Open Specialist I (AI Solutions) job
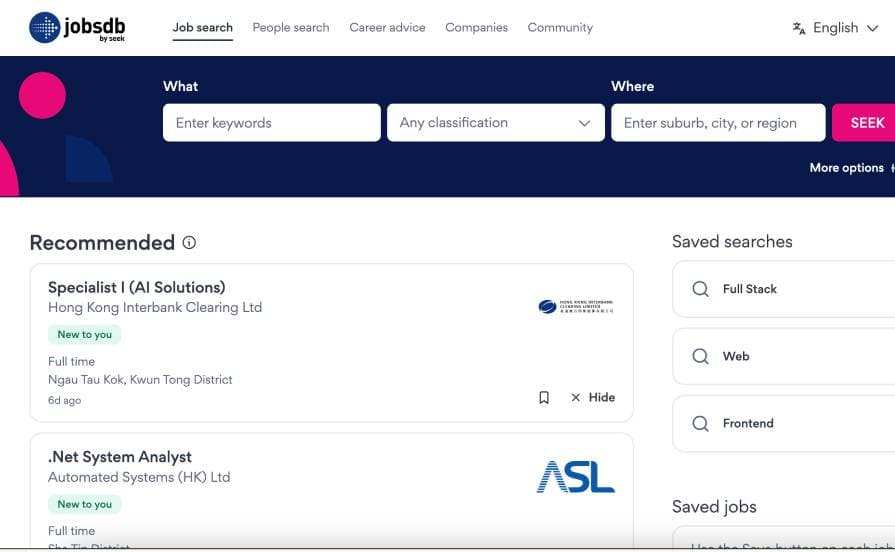The height and width of the screenshot is (552, 895). click(136, 287)
